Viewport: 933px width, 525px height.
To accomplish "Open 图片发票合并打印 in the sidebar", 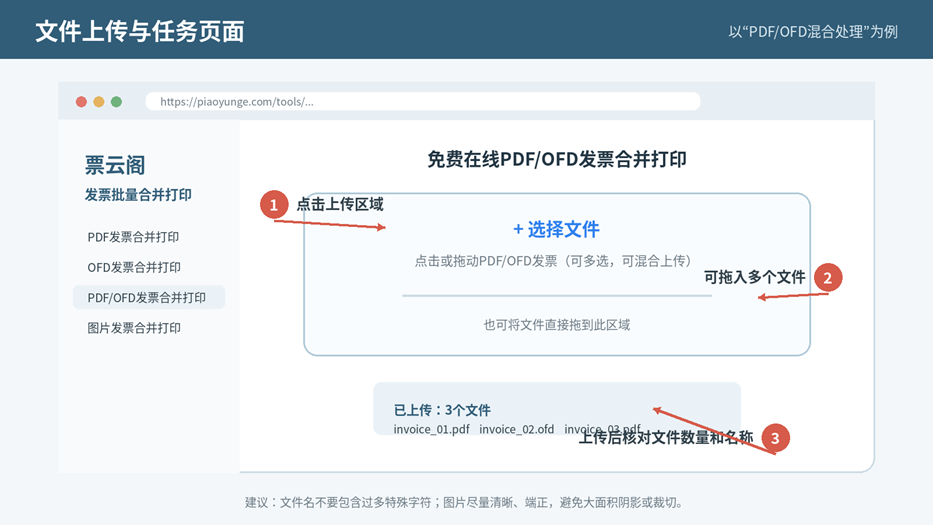I will tap(134, 328).
